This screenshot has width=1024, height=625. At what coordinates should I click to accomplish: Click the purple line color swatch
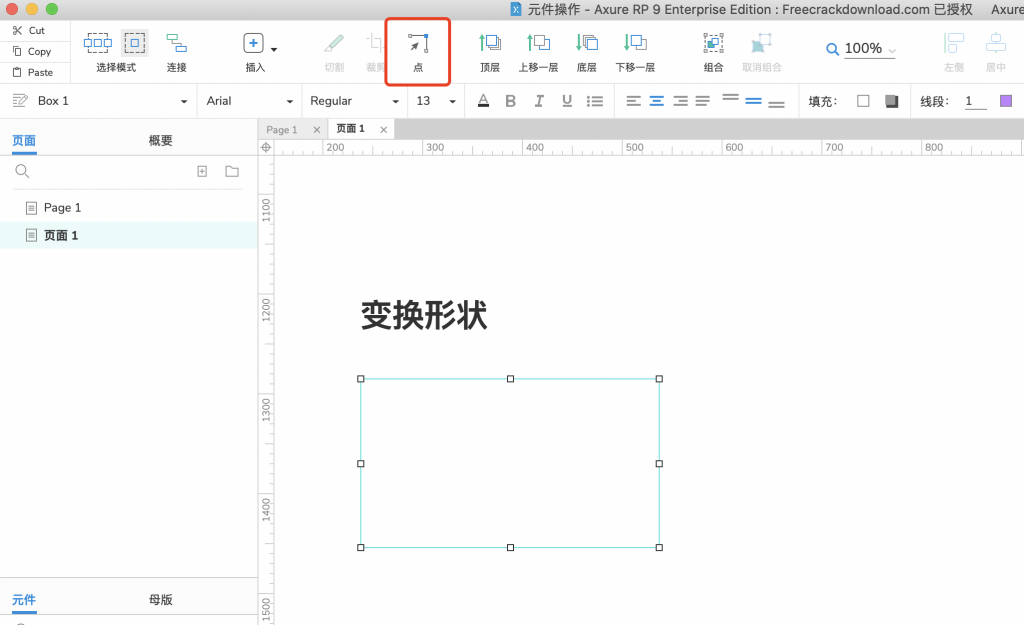tap(1006, 101)
